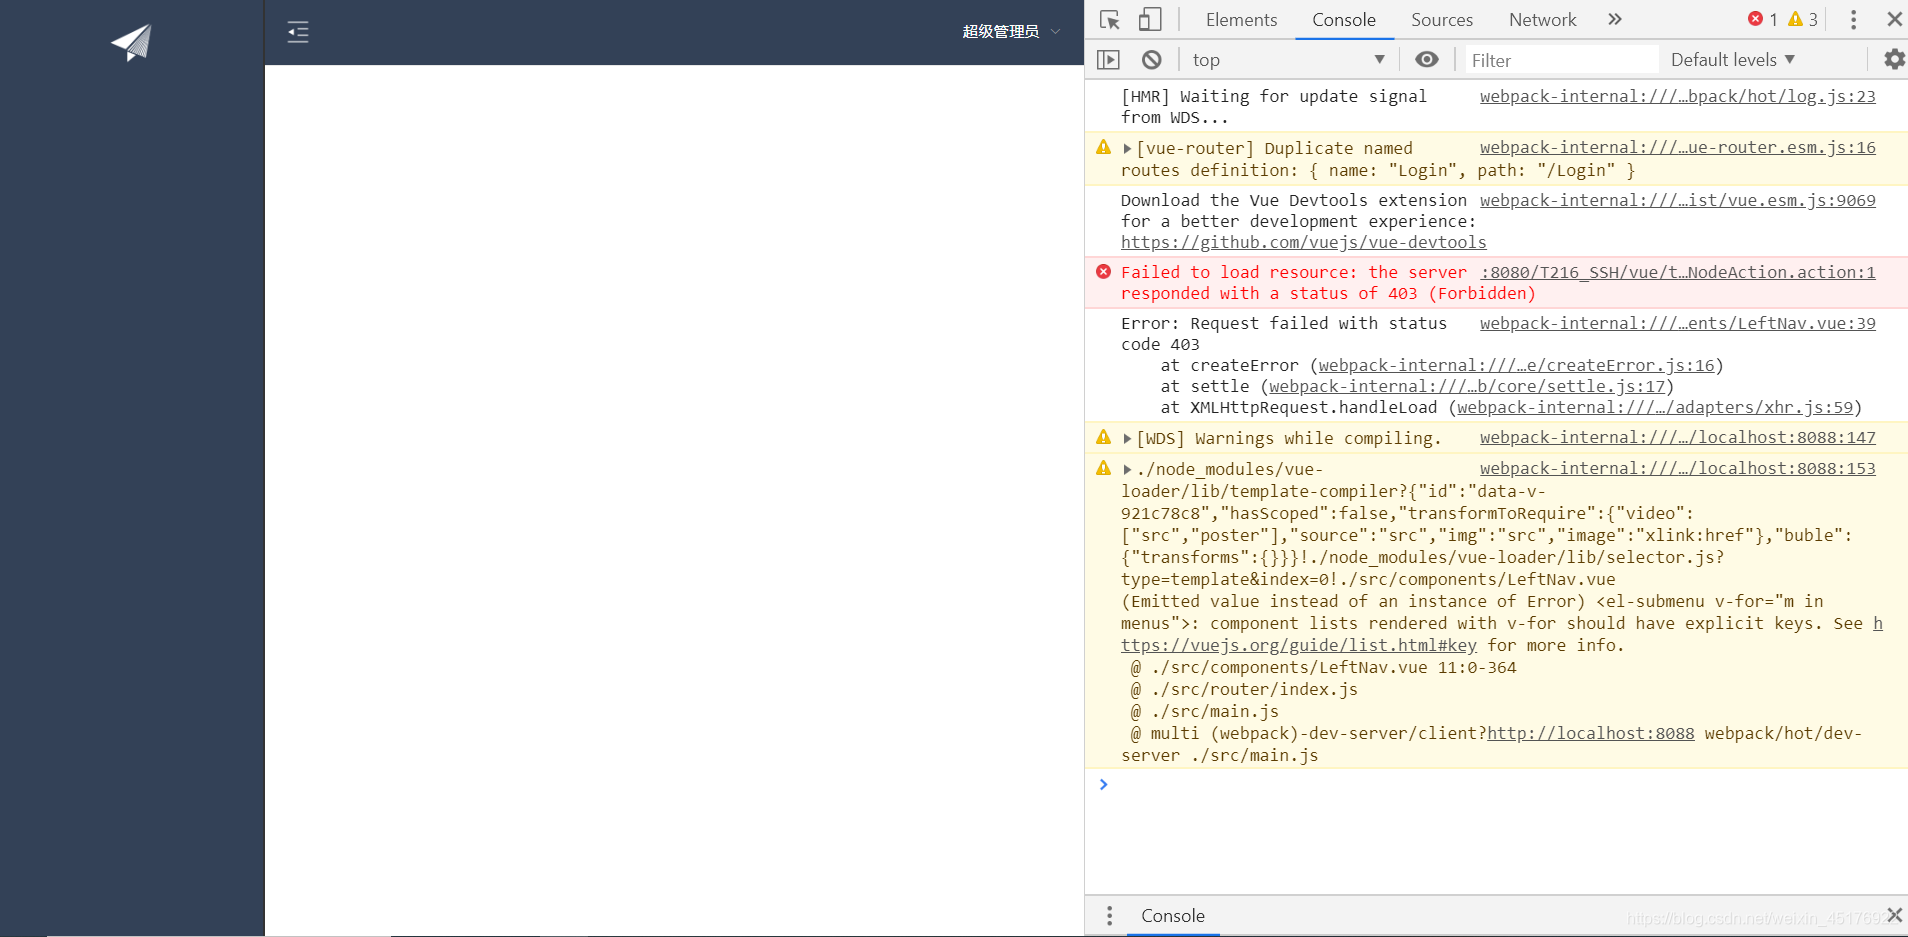Clear the console with the ban icon
This screenshot has height=937, width=1908.
click(x=1152, y=60)
